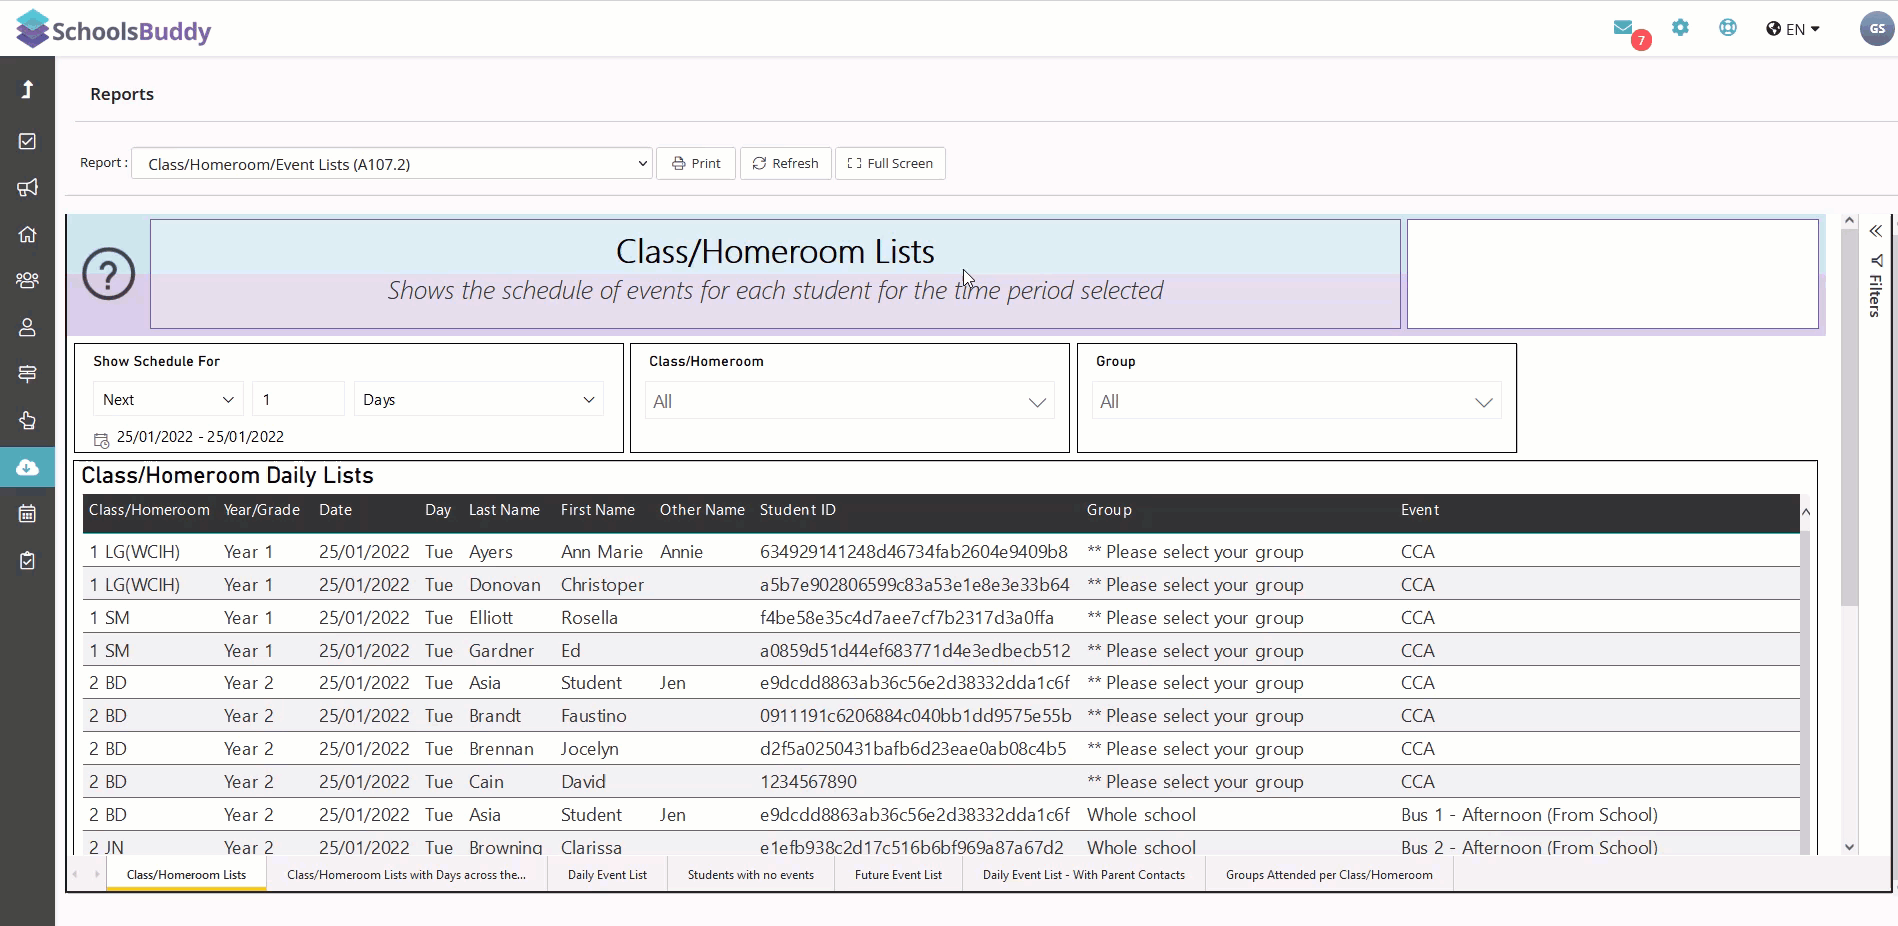
Task: Click the Print button
Action: coord(696,163)
